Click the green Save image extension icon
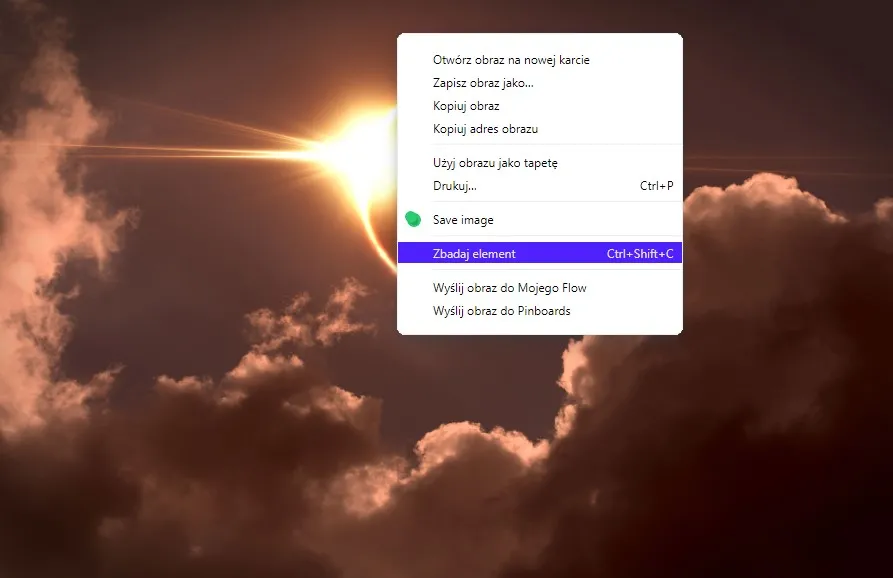The width and height of the screenshot is (893, 578). 413,219
